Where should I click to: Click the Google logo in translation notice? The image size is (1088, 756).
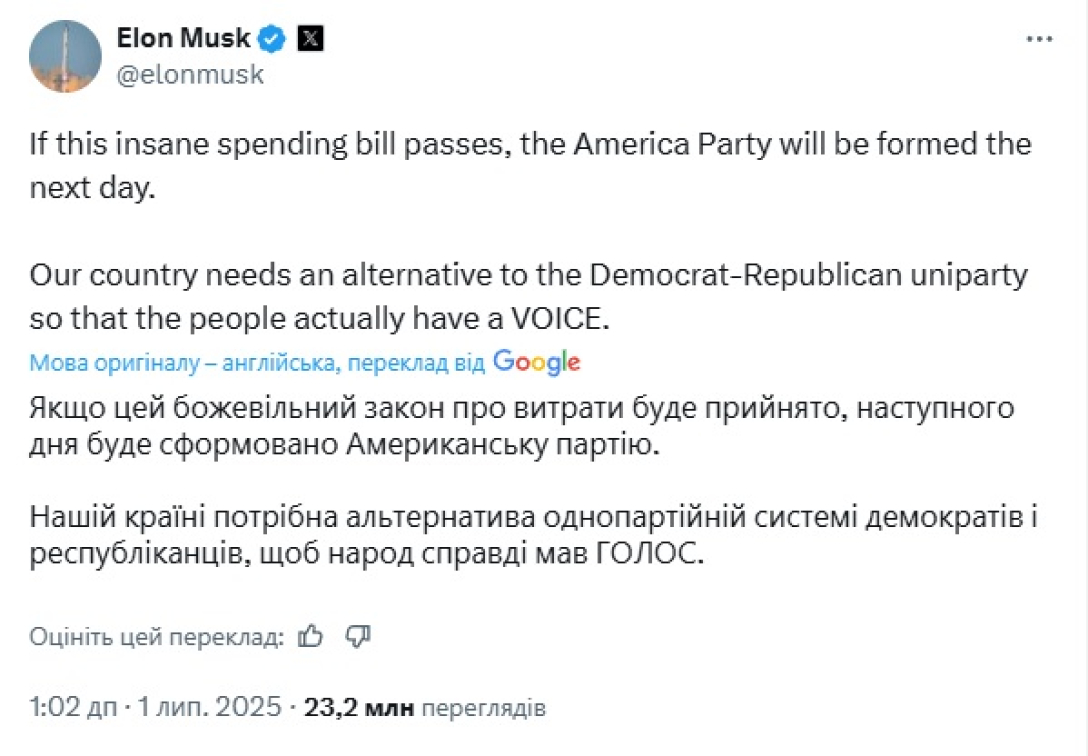pyautogui.click(x=537, y=362)
